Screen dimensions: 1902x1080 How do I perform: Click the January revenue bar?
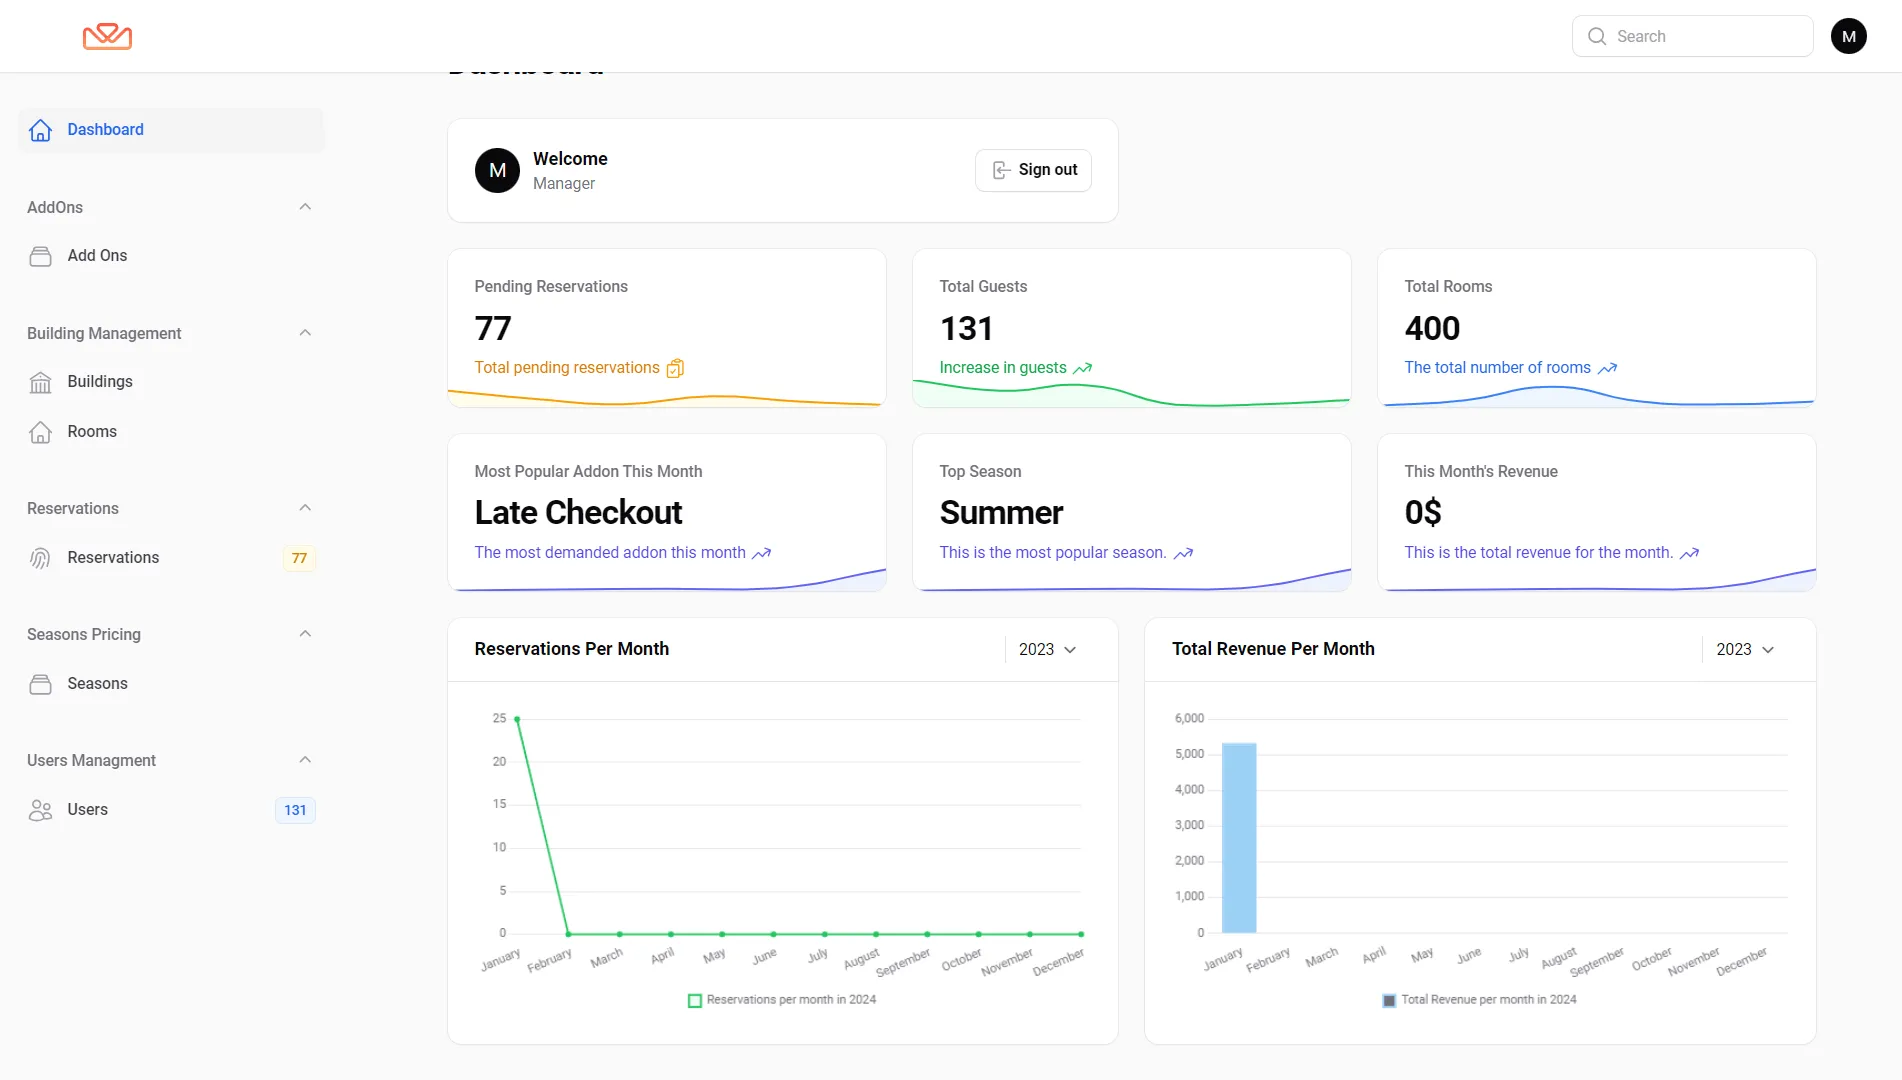(1239, 838)
